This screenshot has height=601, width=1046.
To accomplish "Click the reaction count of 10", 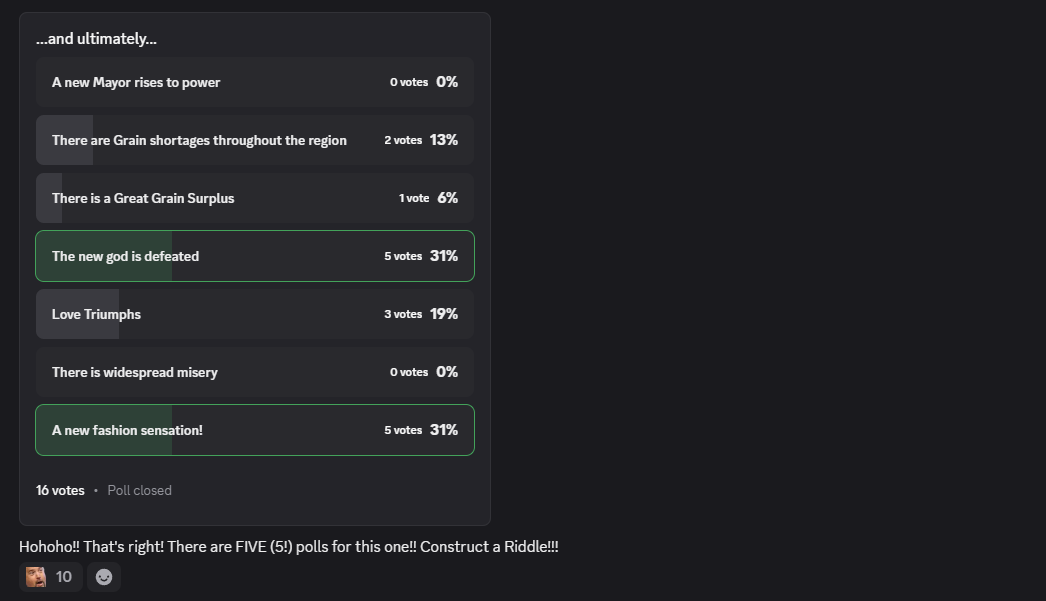I will coord(63,577).
